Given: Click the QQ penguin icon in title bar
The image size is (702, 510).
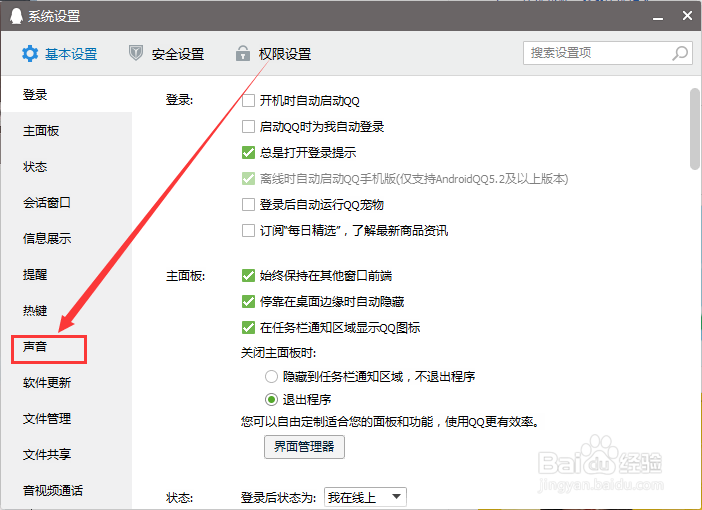Looking at the screenshot, I should click(16, 16).
